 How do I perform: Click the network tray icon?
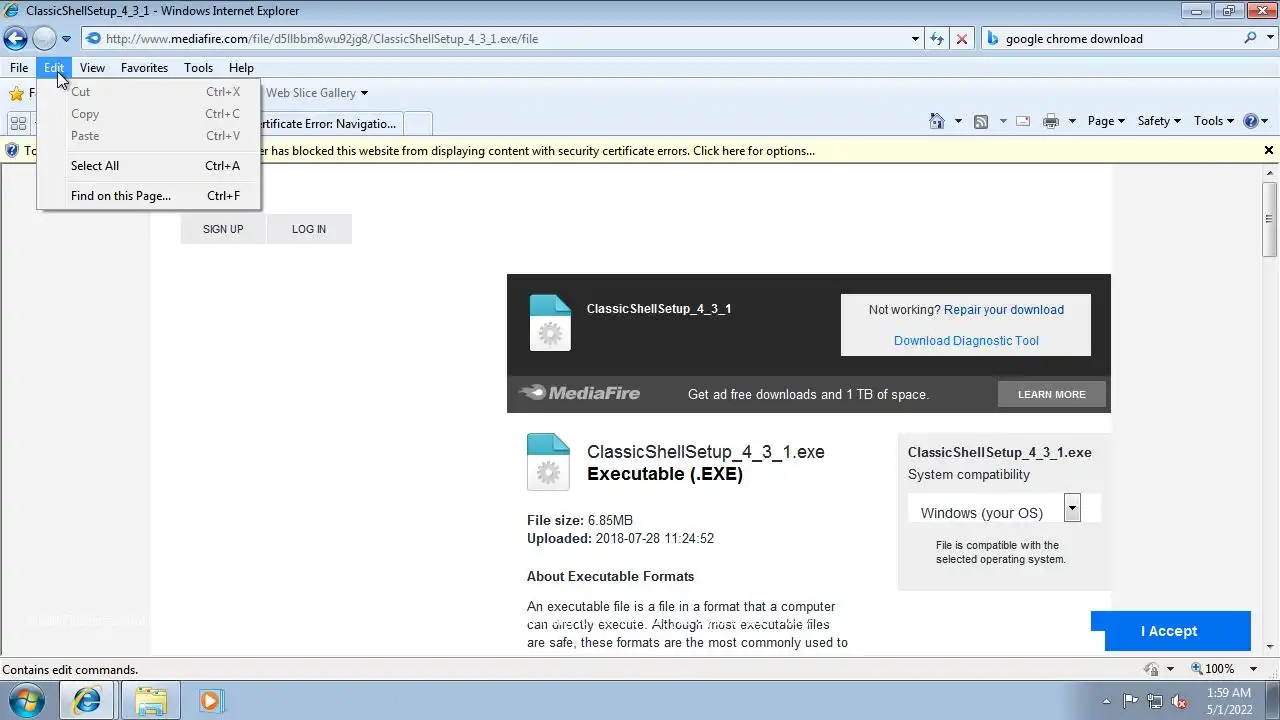1155,701
